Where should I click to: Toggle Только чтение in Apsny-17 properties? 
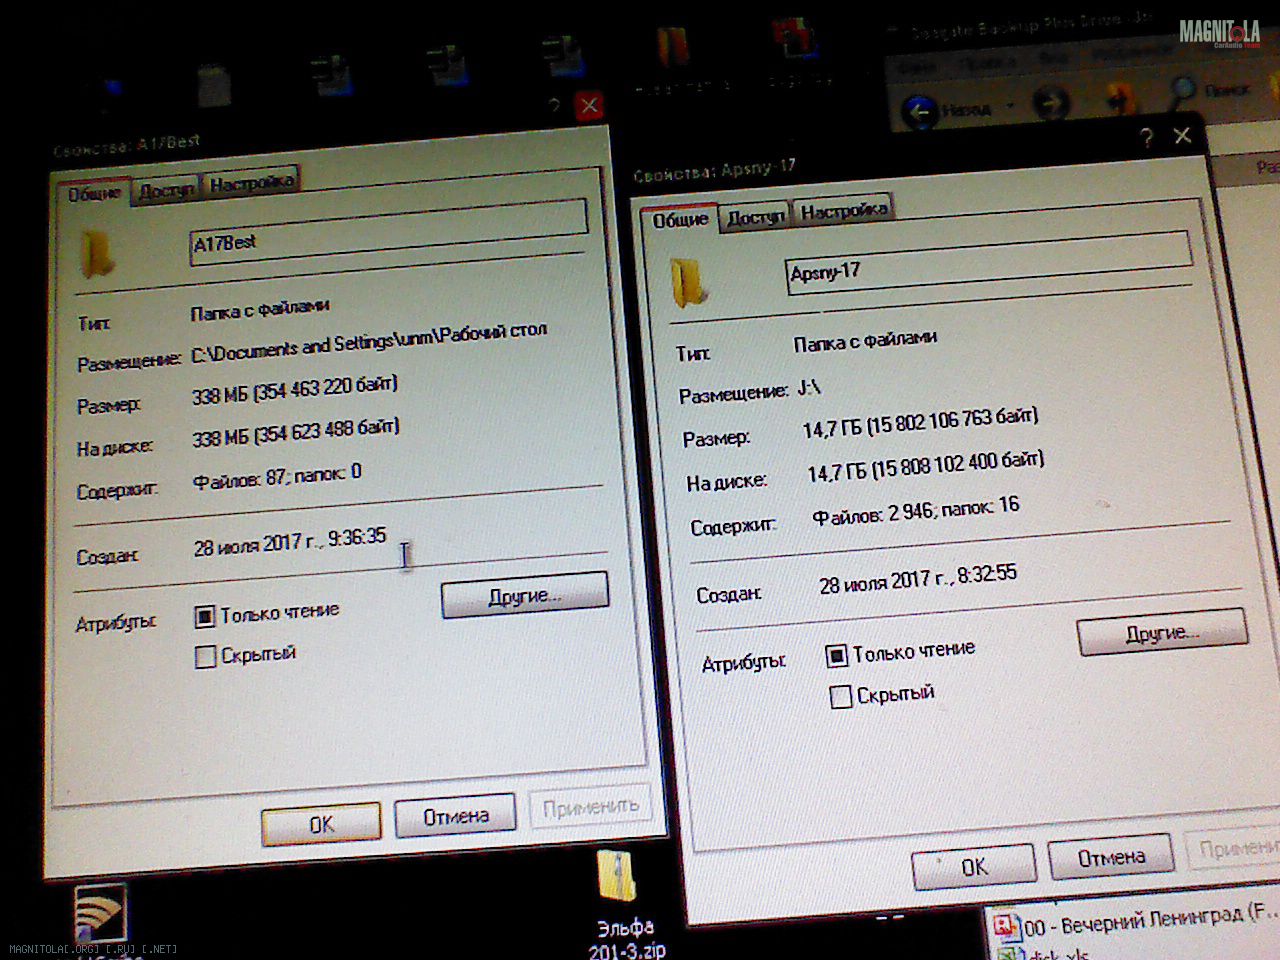(836, 656)
